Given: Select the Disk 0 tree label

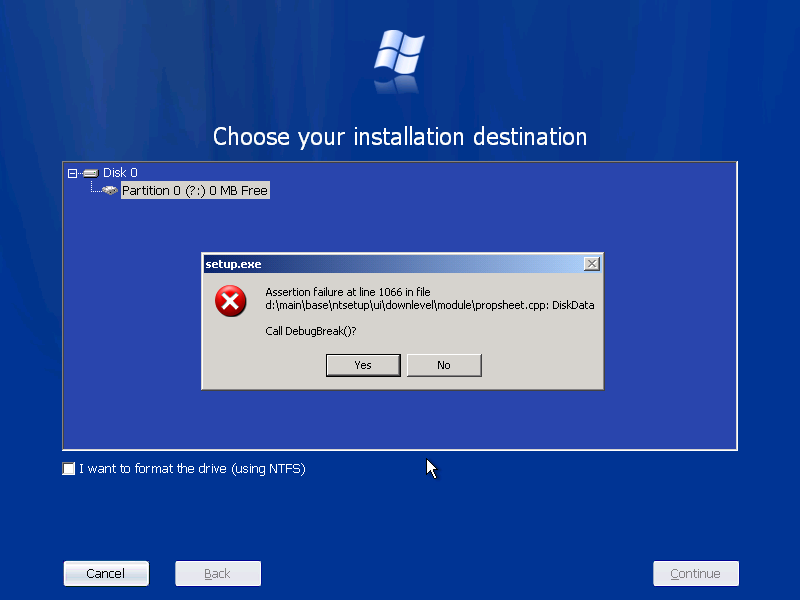Looking at the screenshot, I should tap(120, 172).
